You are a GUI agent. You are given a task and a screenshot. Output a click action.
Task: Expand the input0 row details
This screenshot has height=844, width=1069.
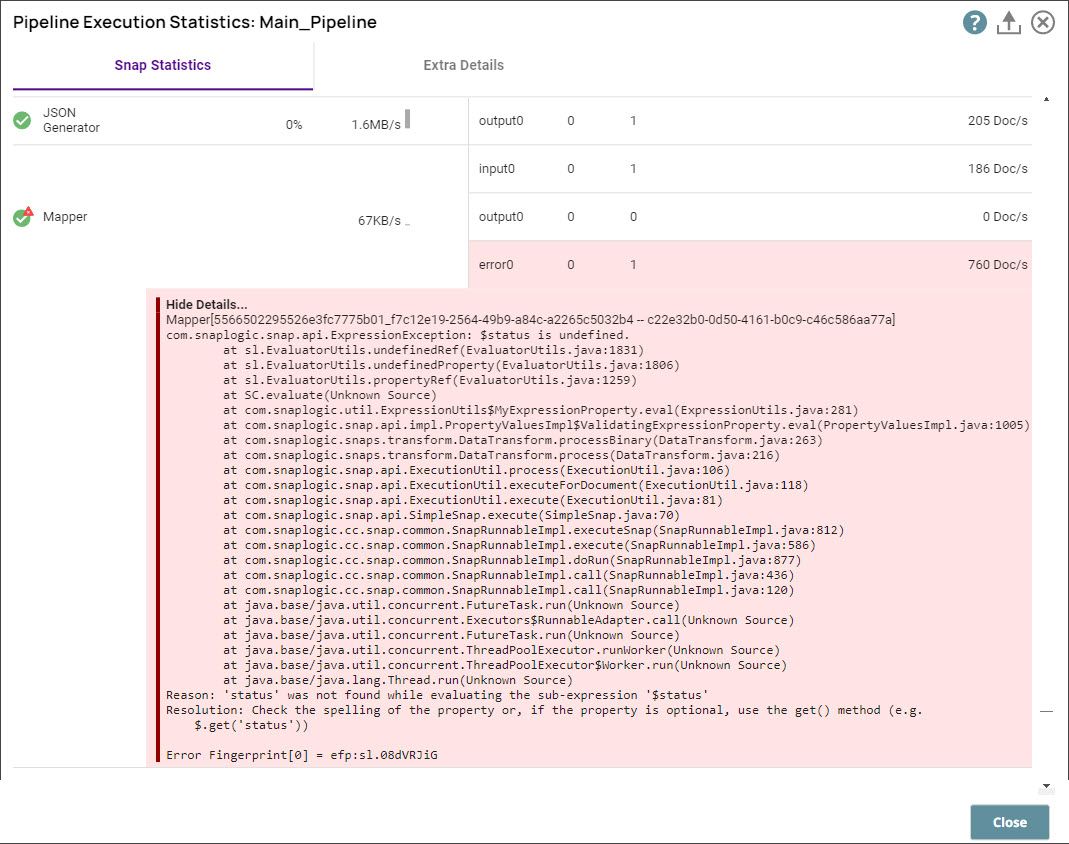coord(700,168)
